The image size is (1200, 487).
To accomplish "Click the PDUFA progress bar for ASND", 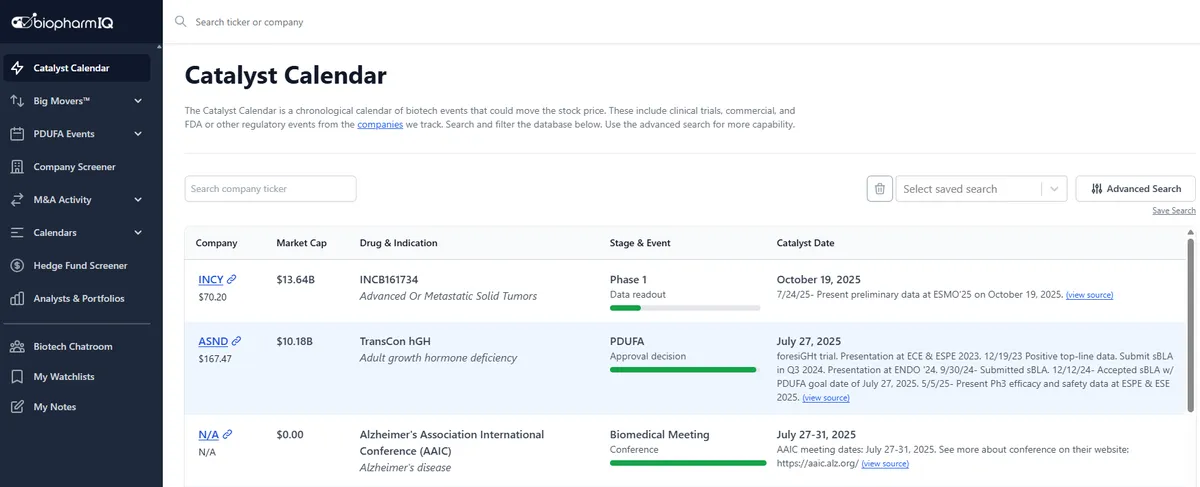I will [x=684, y=370].
